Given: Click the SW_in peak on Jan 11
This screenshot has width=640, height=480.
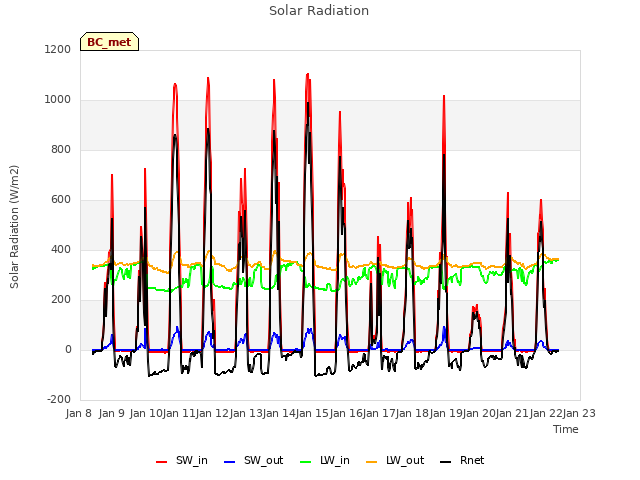Looking at the screenshot, I should tap(175, 84).
